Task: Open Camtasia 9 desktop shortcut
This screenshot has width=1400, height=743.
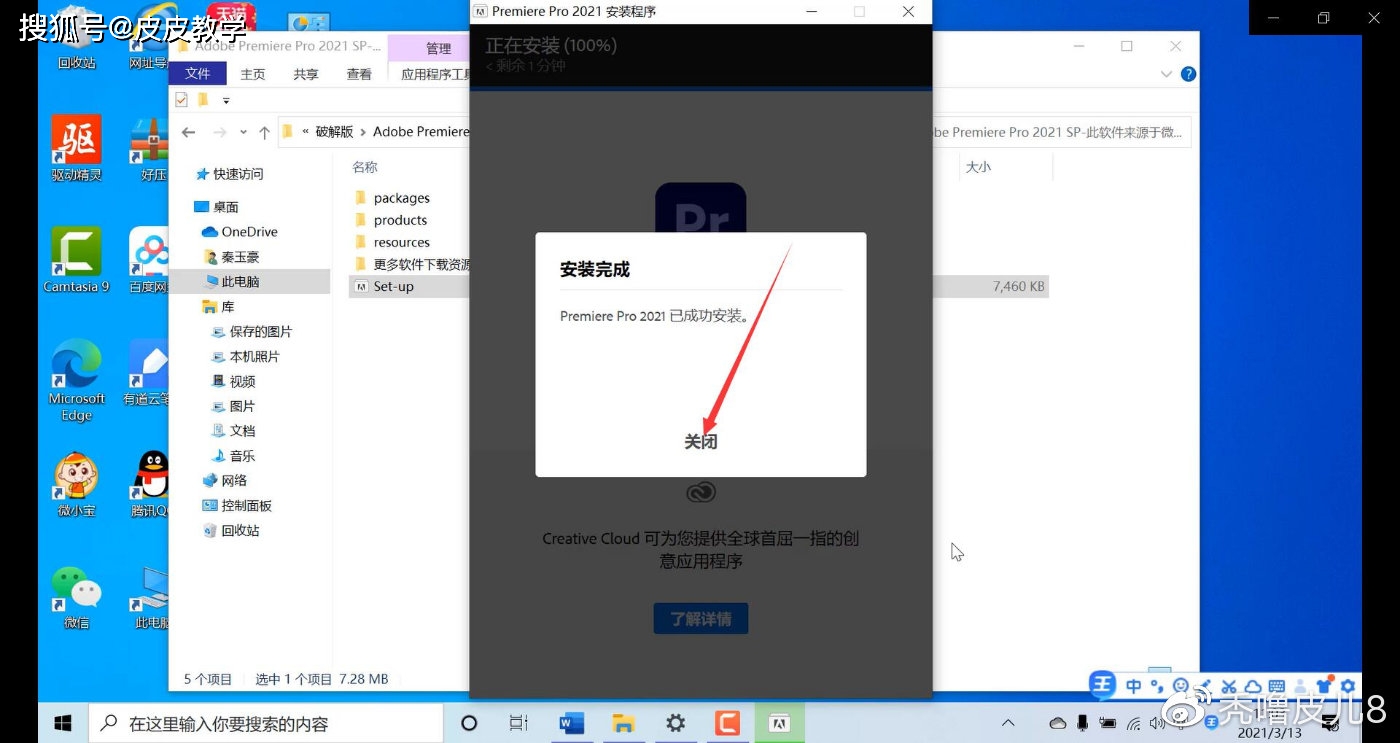Action: (76, 260)
